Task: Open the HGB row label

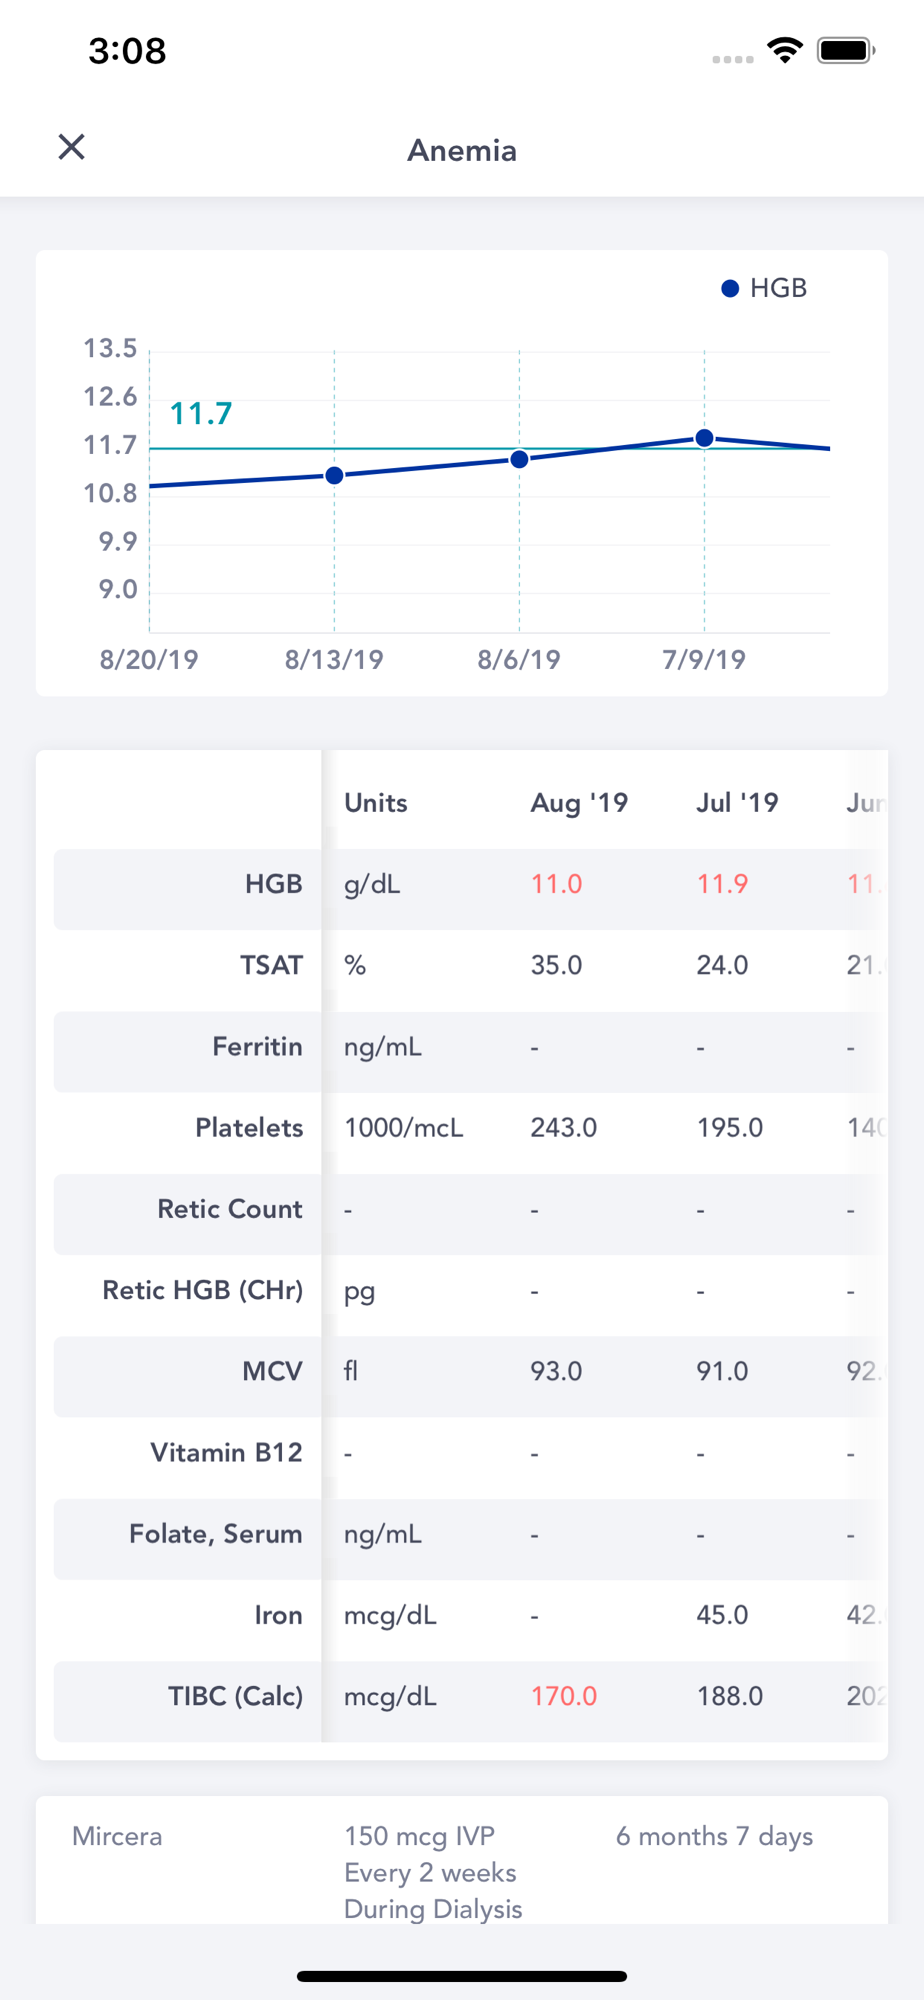Action: (273, 884)
